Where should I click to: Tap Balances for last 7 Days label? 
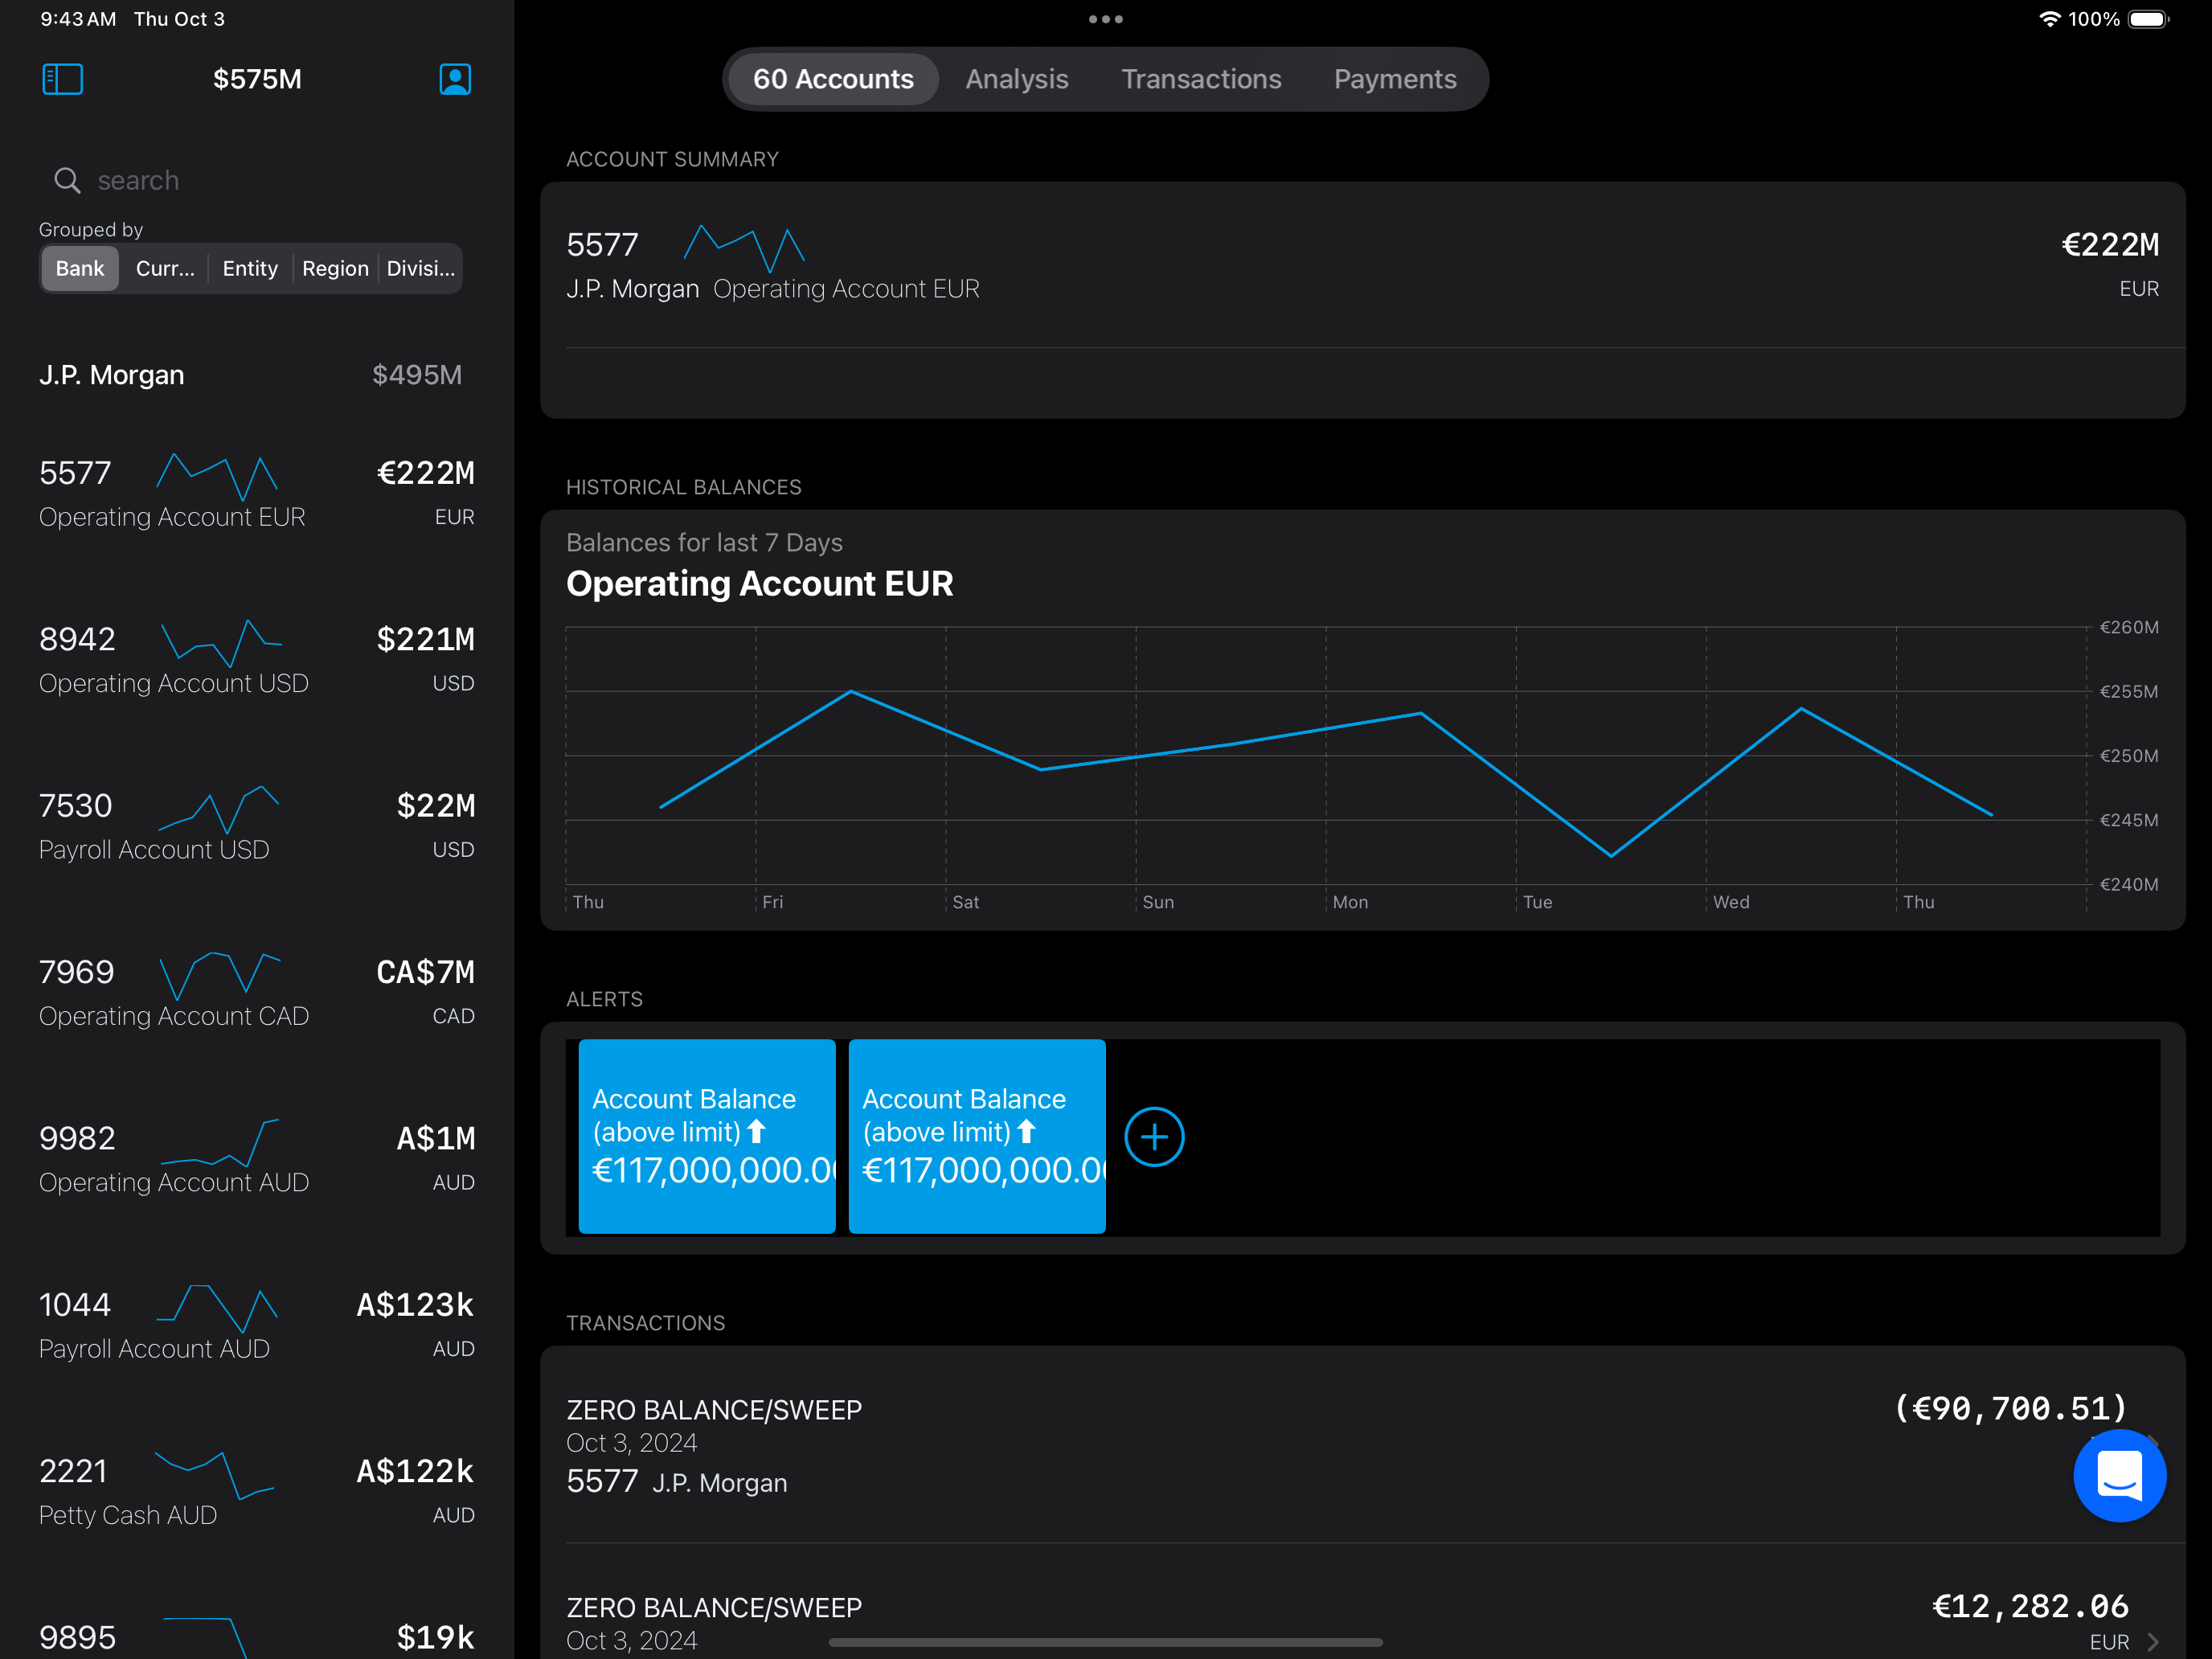tap(704, 543)
